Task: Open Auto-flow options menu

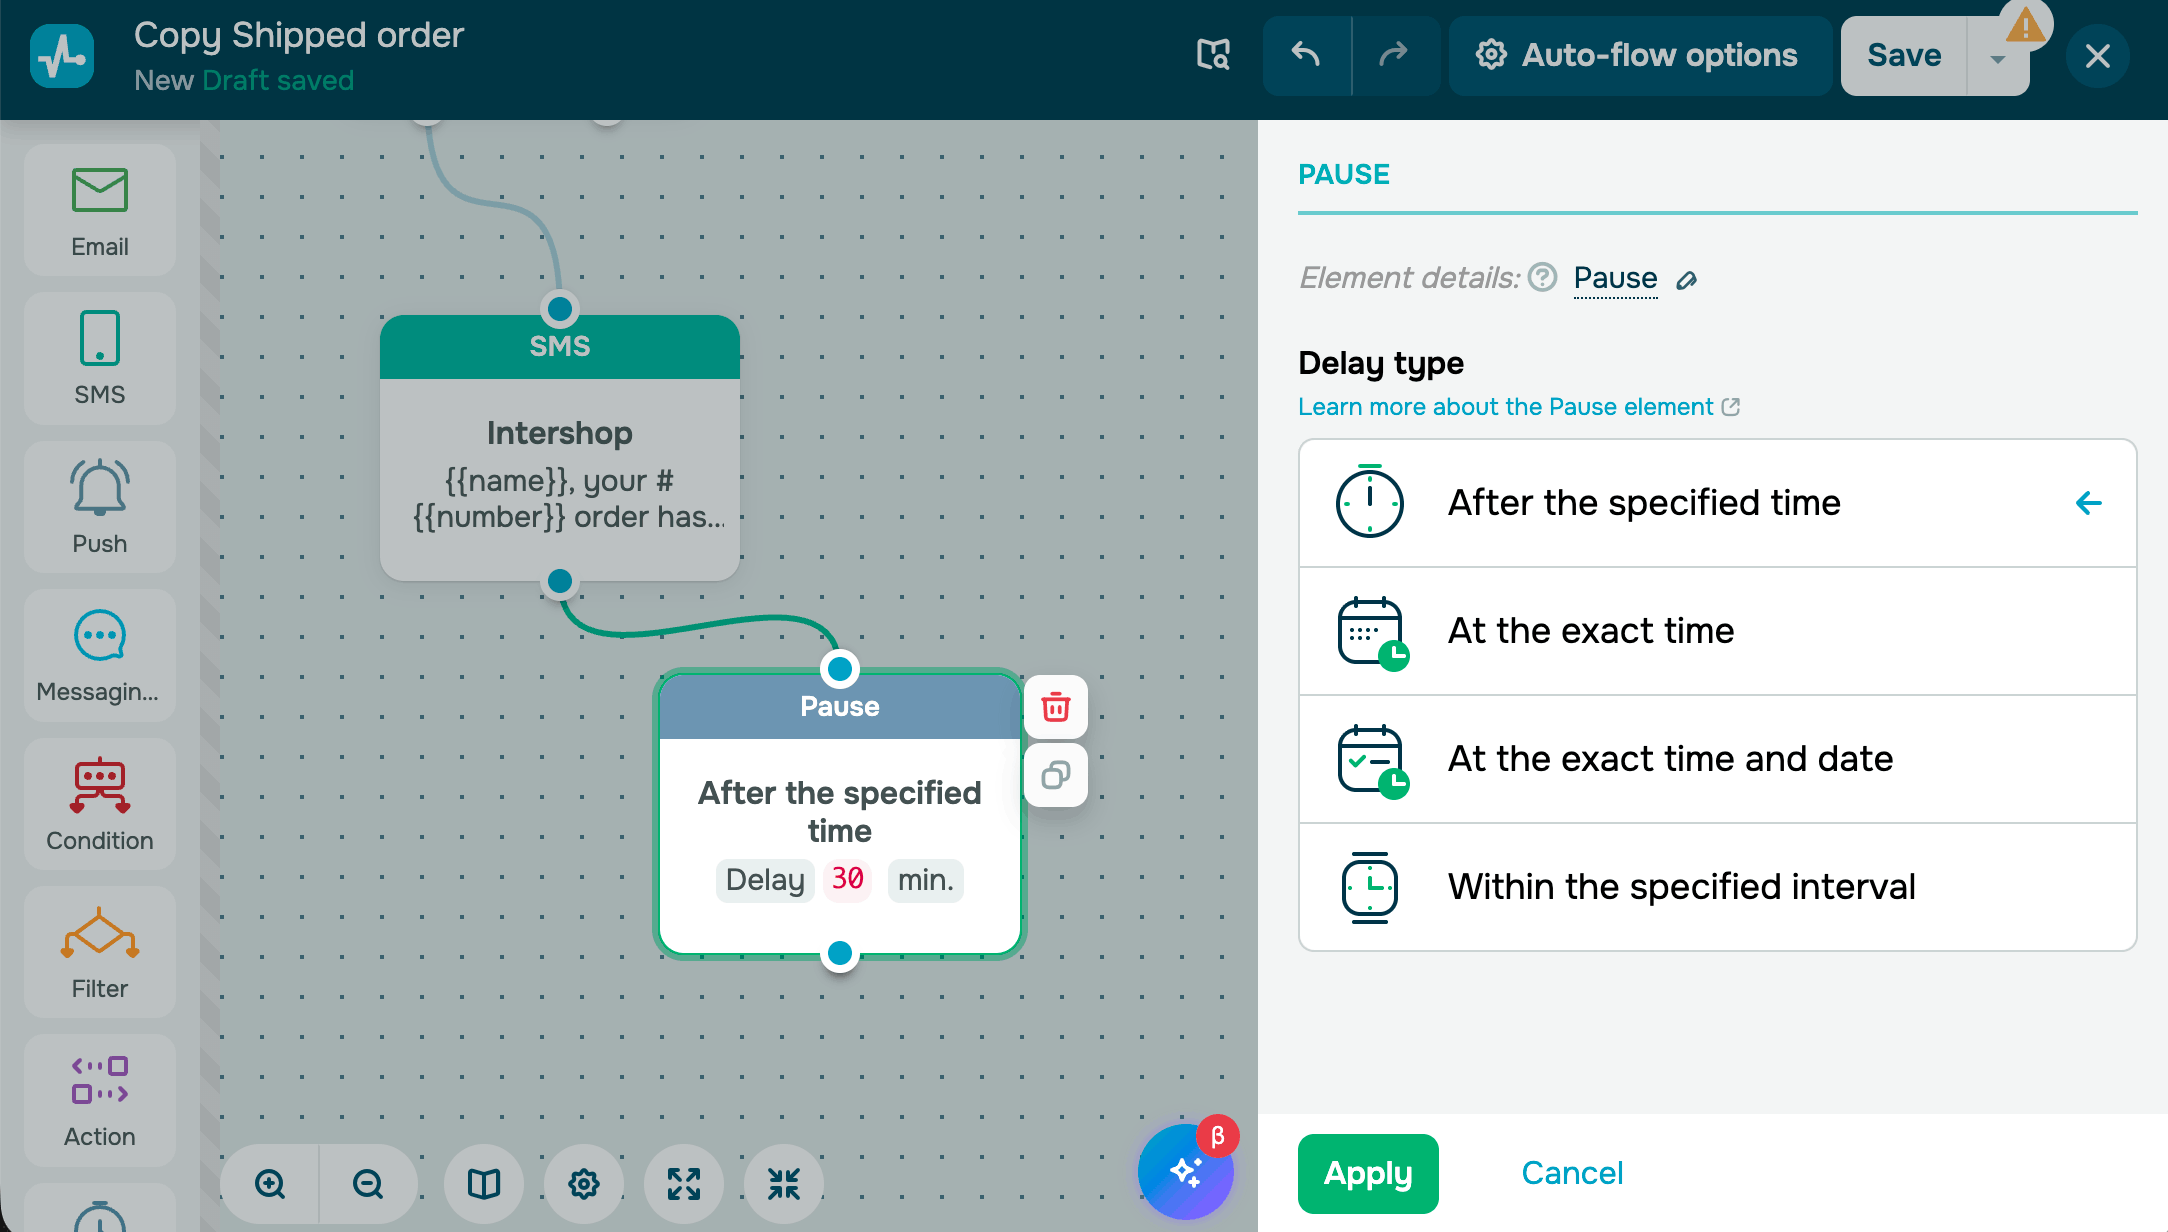Action: (x=1639, y=56)
